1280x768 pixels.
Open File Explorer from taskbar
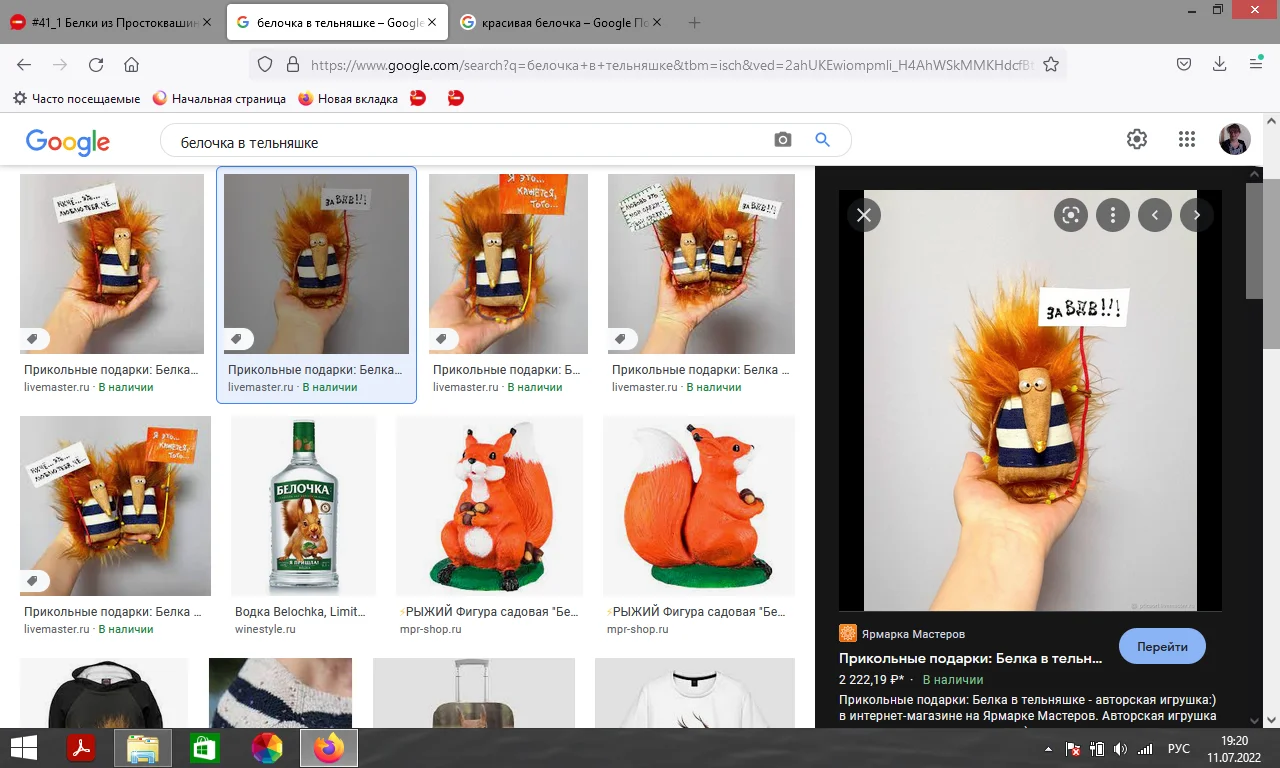pyautogui.click(x=143, y=748)
